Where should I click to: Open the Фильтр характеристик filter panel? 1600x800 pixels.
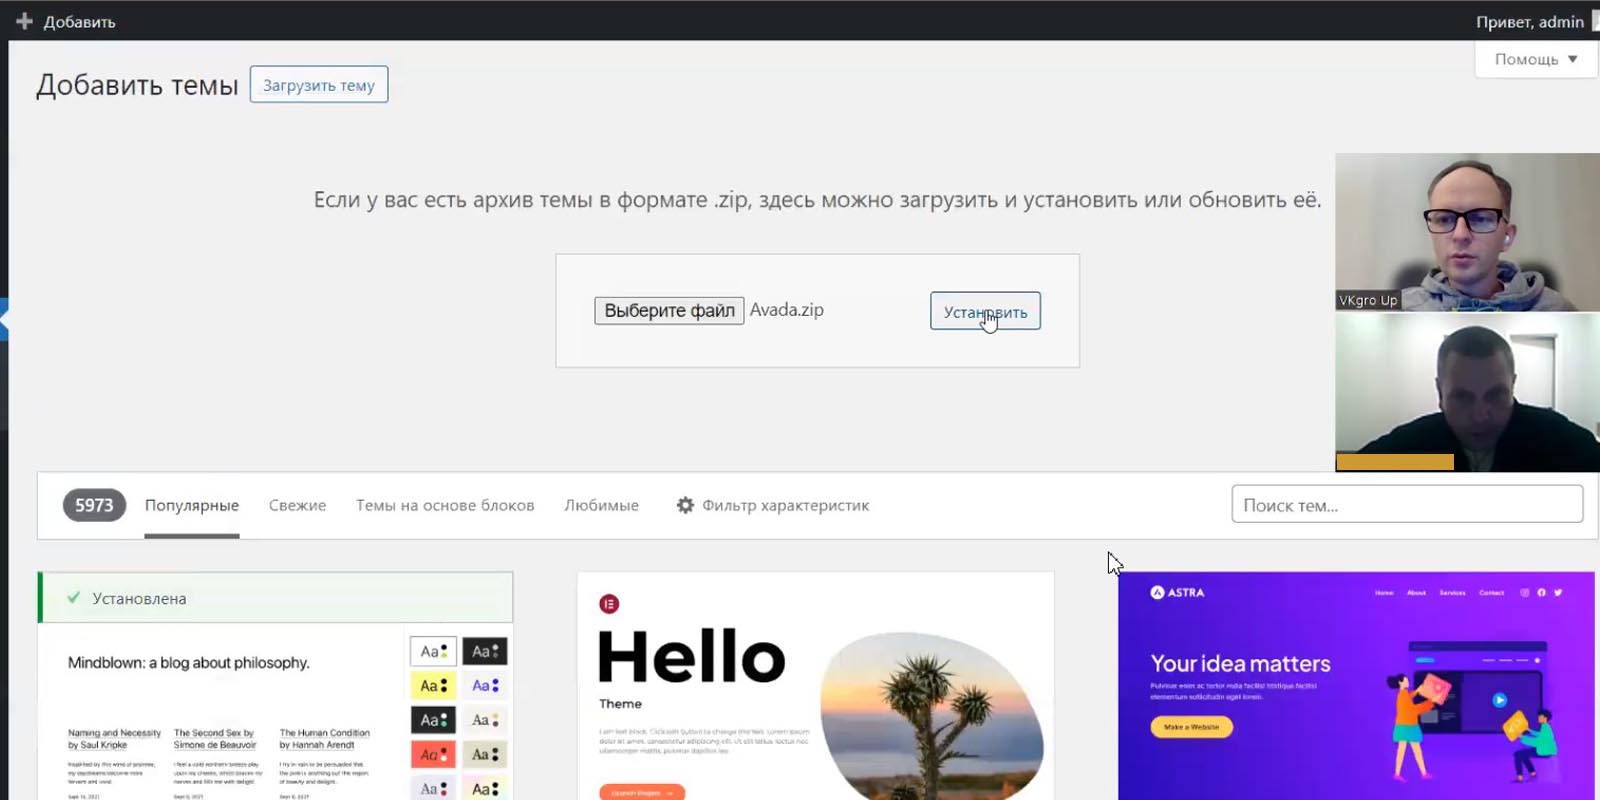[772, 505]
